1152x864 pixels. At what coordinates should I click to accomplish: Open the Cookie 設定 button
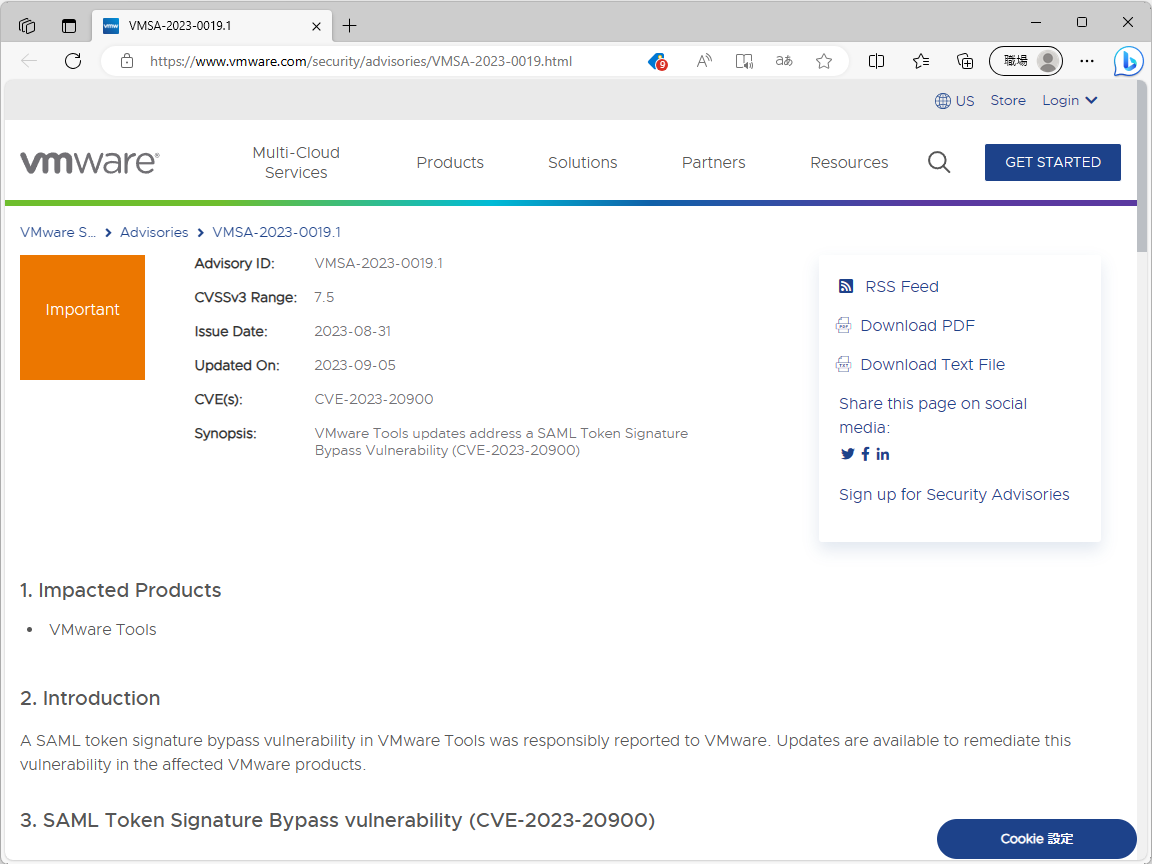(x=1037, y=838)
